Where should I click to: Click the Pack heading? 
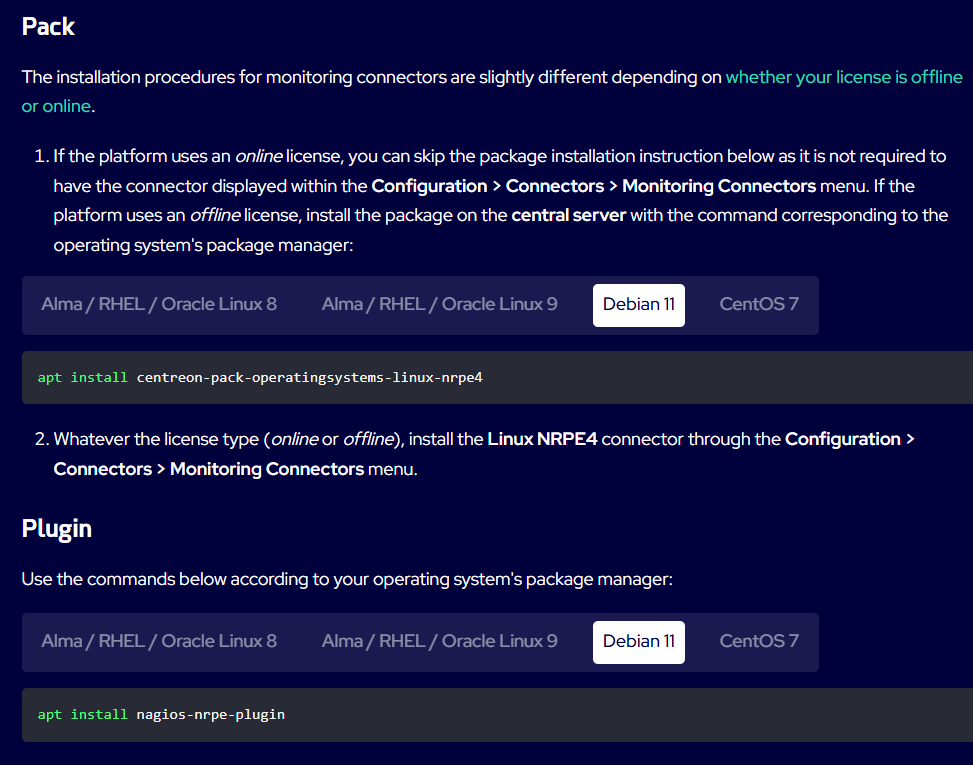(x=48, y=27)
